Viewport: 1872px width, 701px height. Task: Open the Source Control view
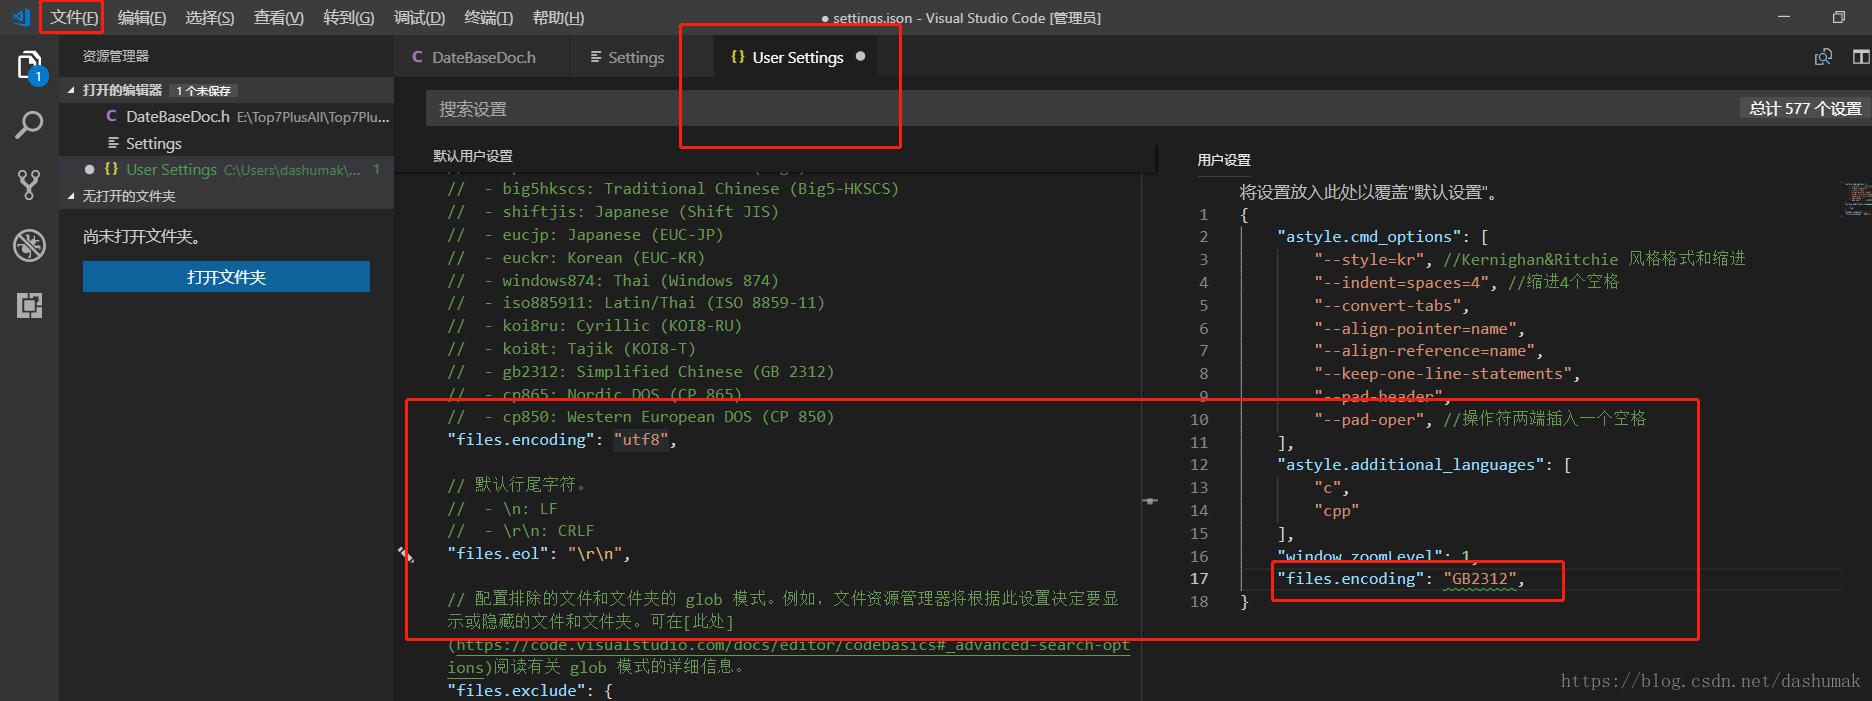pyautogui.click(x=29, y=184)
